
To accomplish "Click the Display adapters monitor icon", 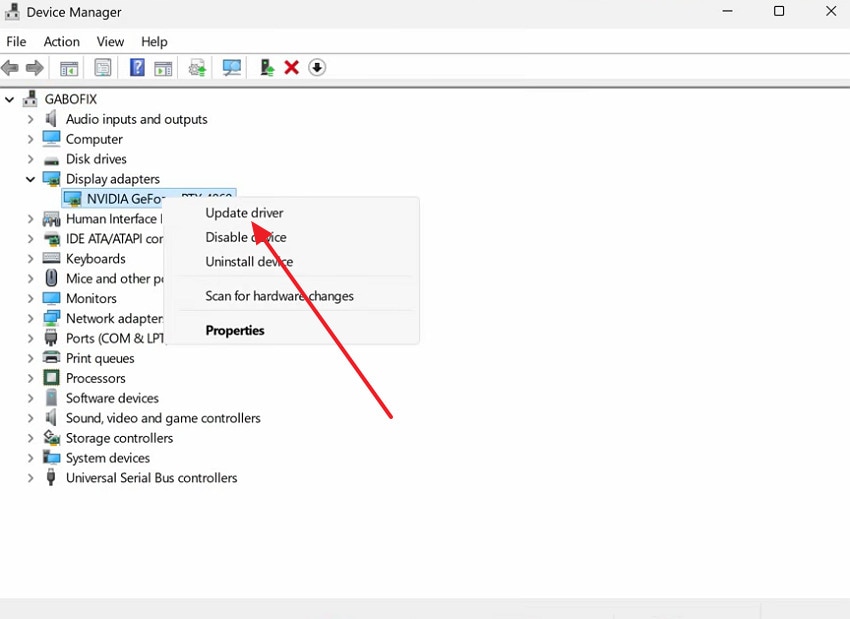I will [51, 179].
